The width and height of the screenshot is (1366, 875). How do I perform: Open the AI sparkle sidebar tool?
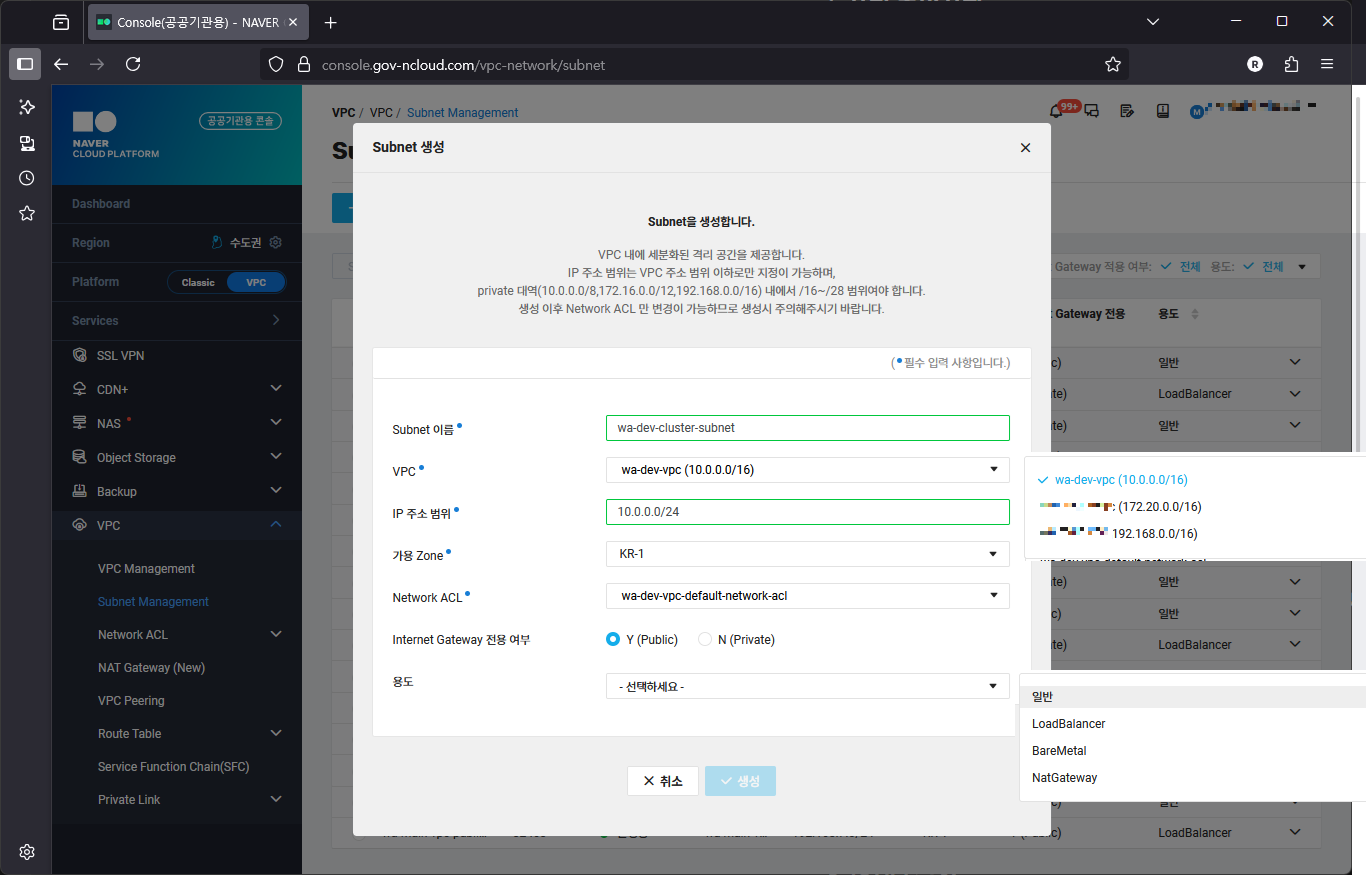pyautogui.click(x=27, y=107)
